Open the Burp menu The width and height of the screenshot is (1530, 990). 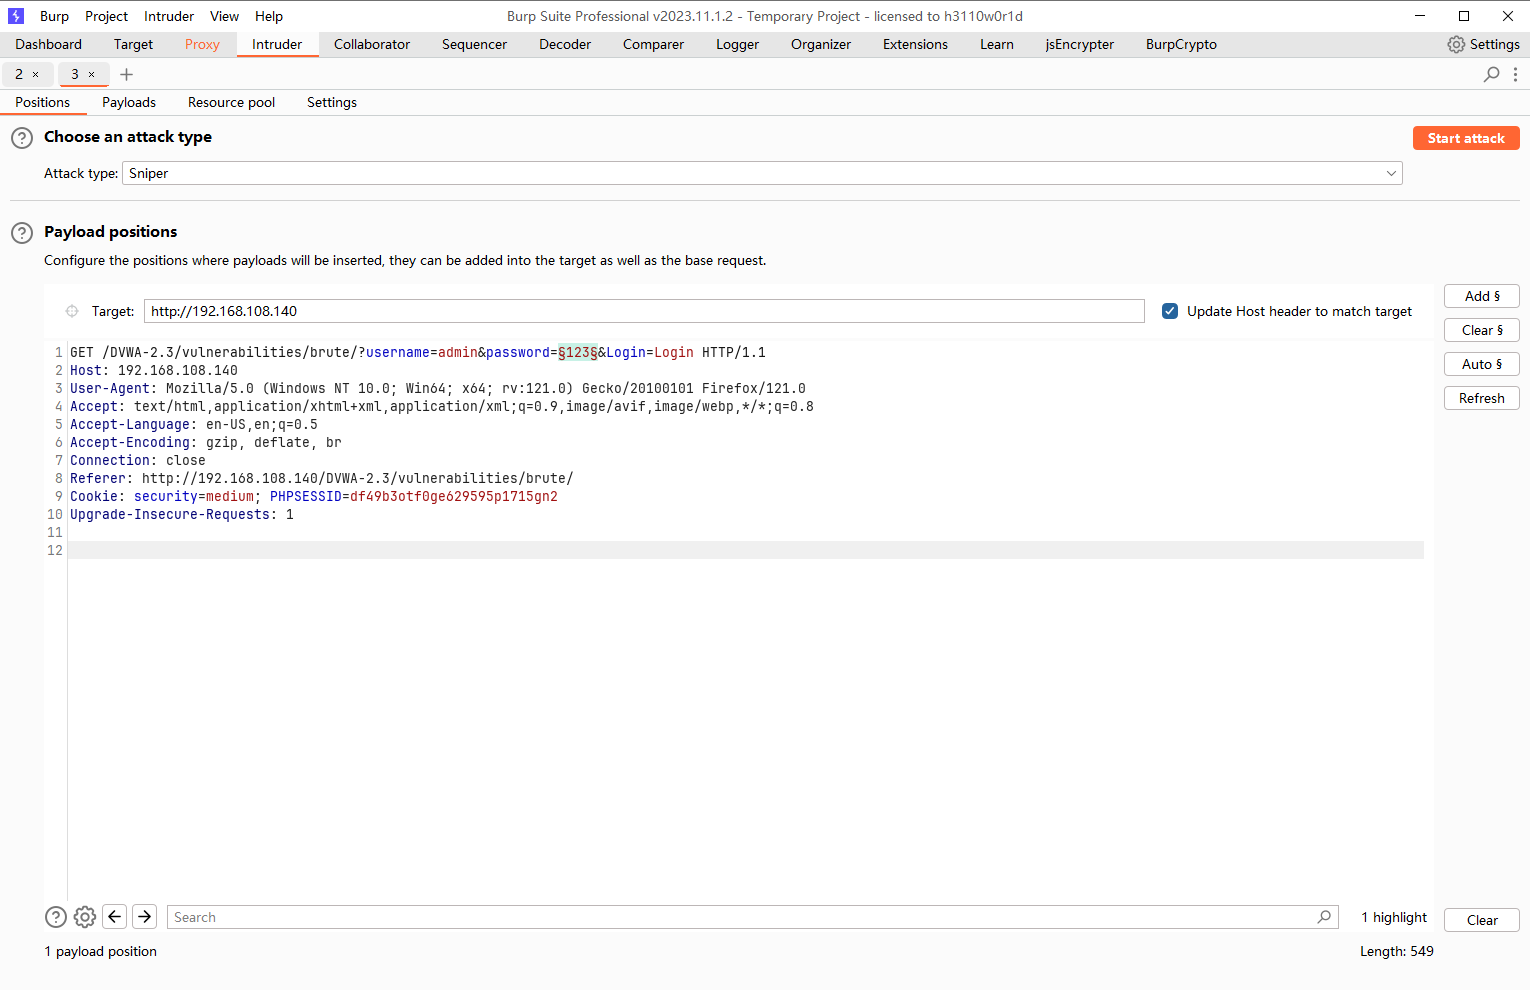pyautogui.click(x=54, y=16)
